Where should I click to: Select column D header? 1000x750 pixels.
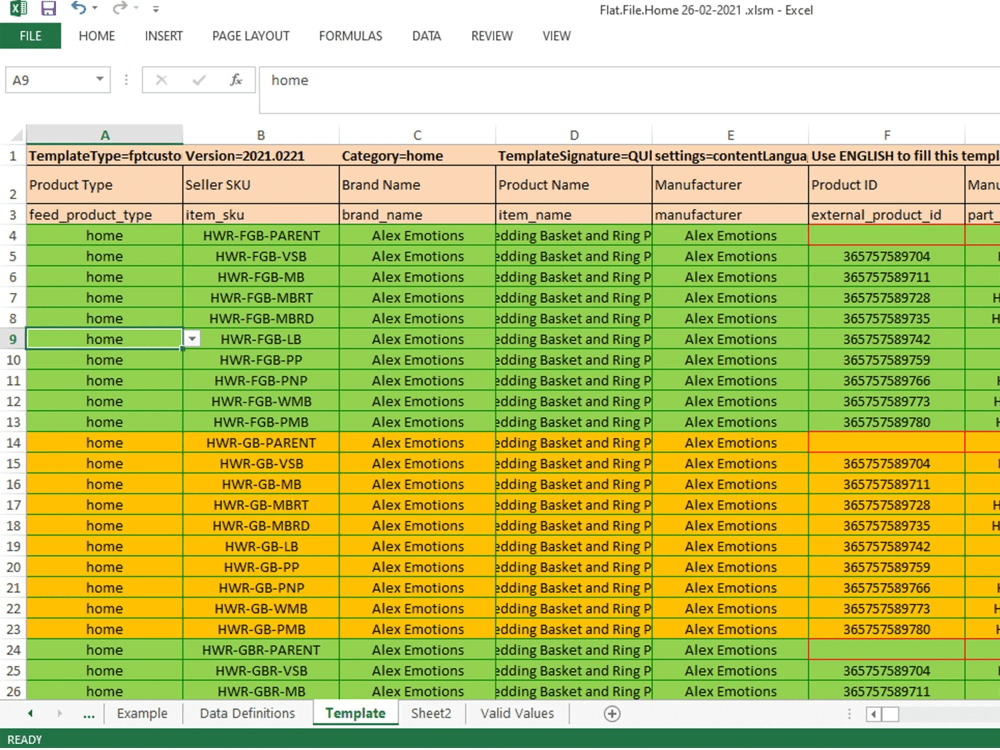(x=574, y=135)
